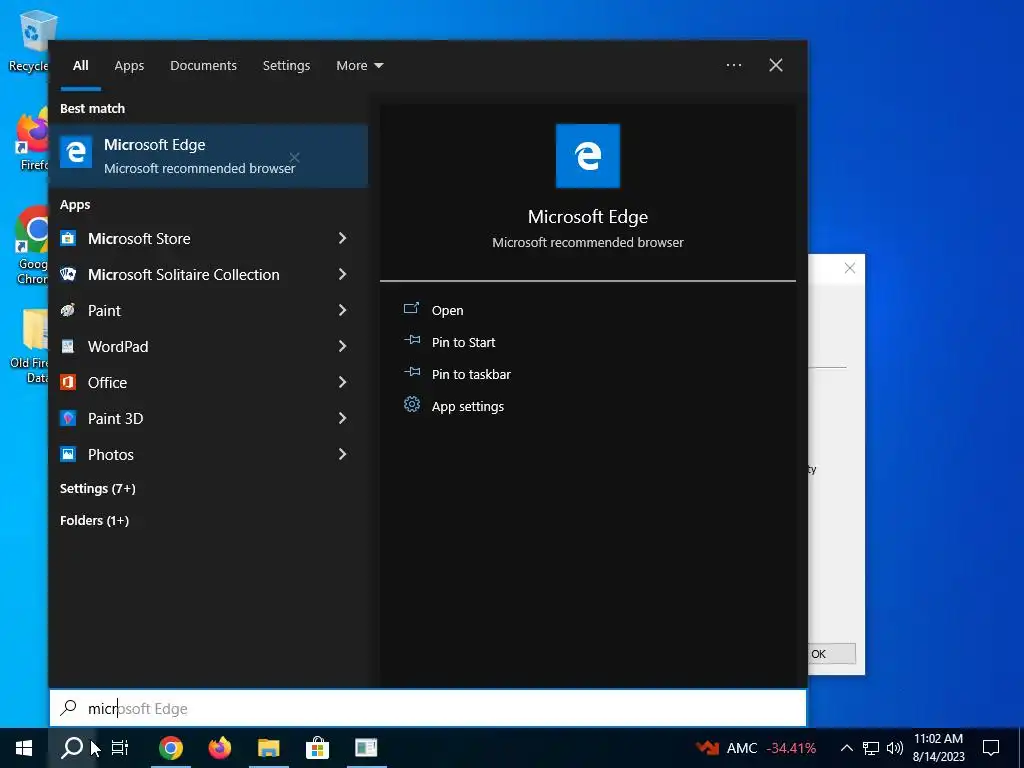Show hidden system tray icons
Viewport: 1024px width, 768px height.
(846, 748)
